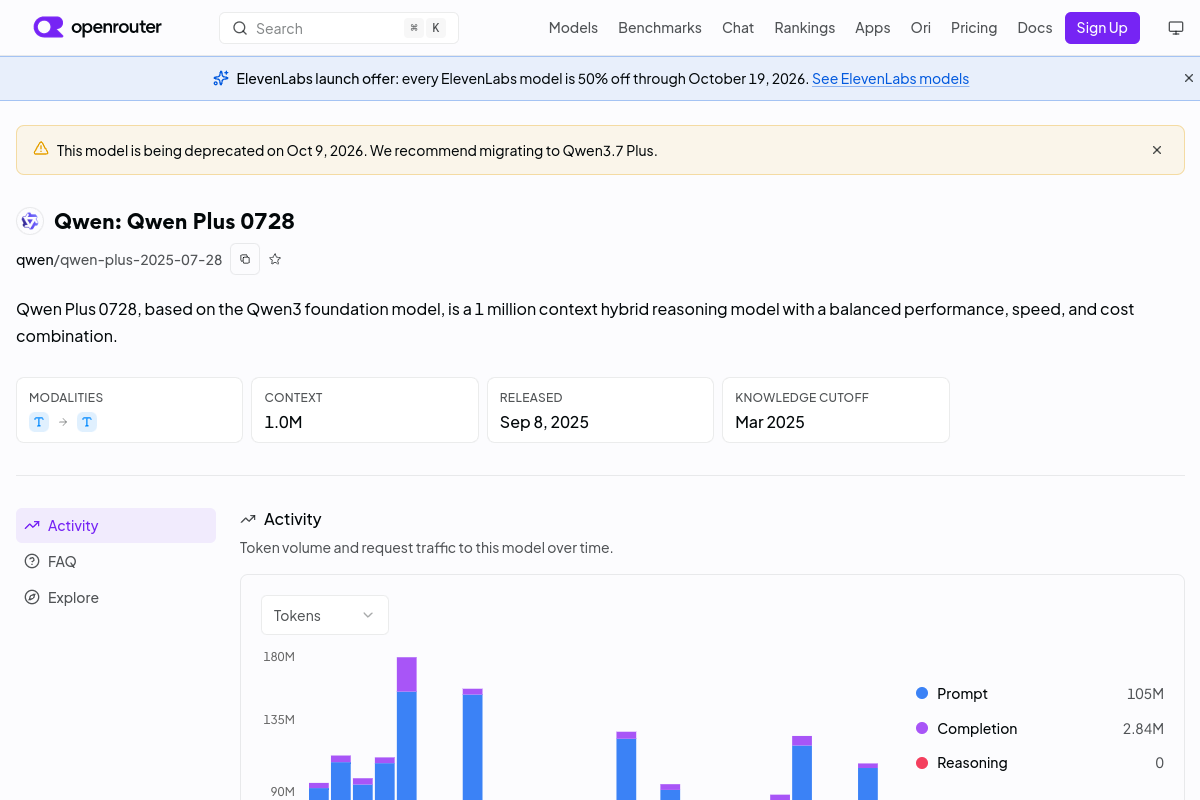Go to the Pricing page
Viewport: 1200px width, 800px height.
tap(974, 28)
